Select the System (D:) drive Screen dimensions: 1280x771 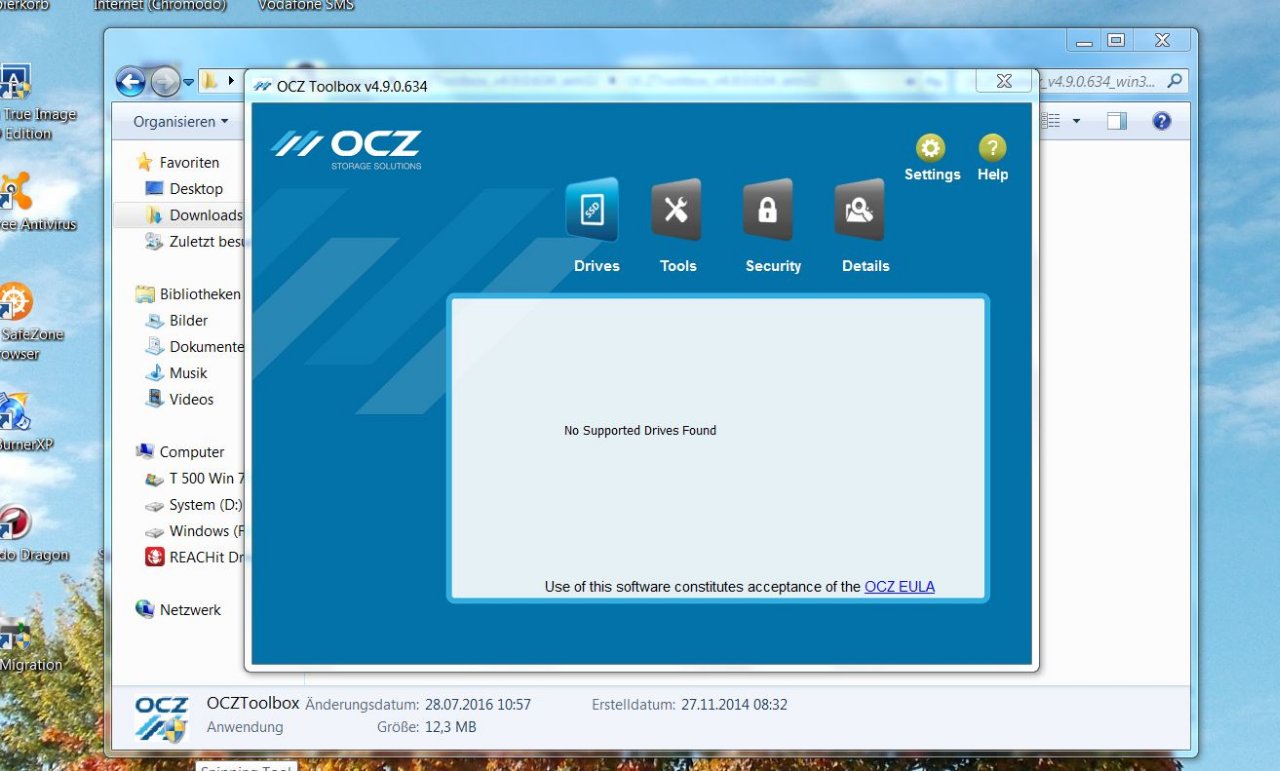(205, 505)
